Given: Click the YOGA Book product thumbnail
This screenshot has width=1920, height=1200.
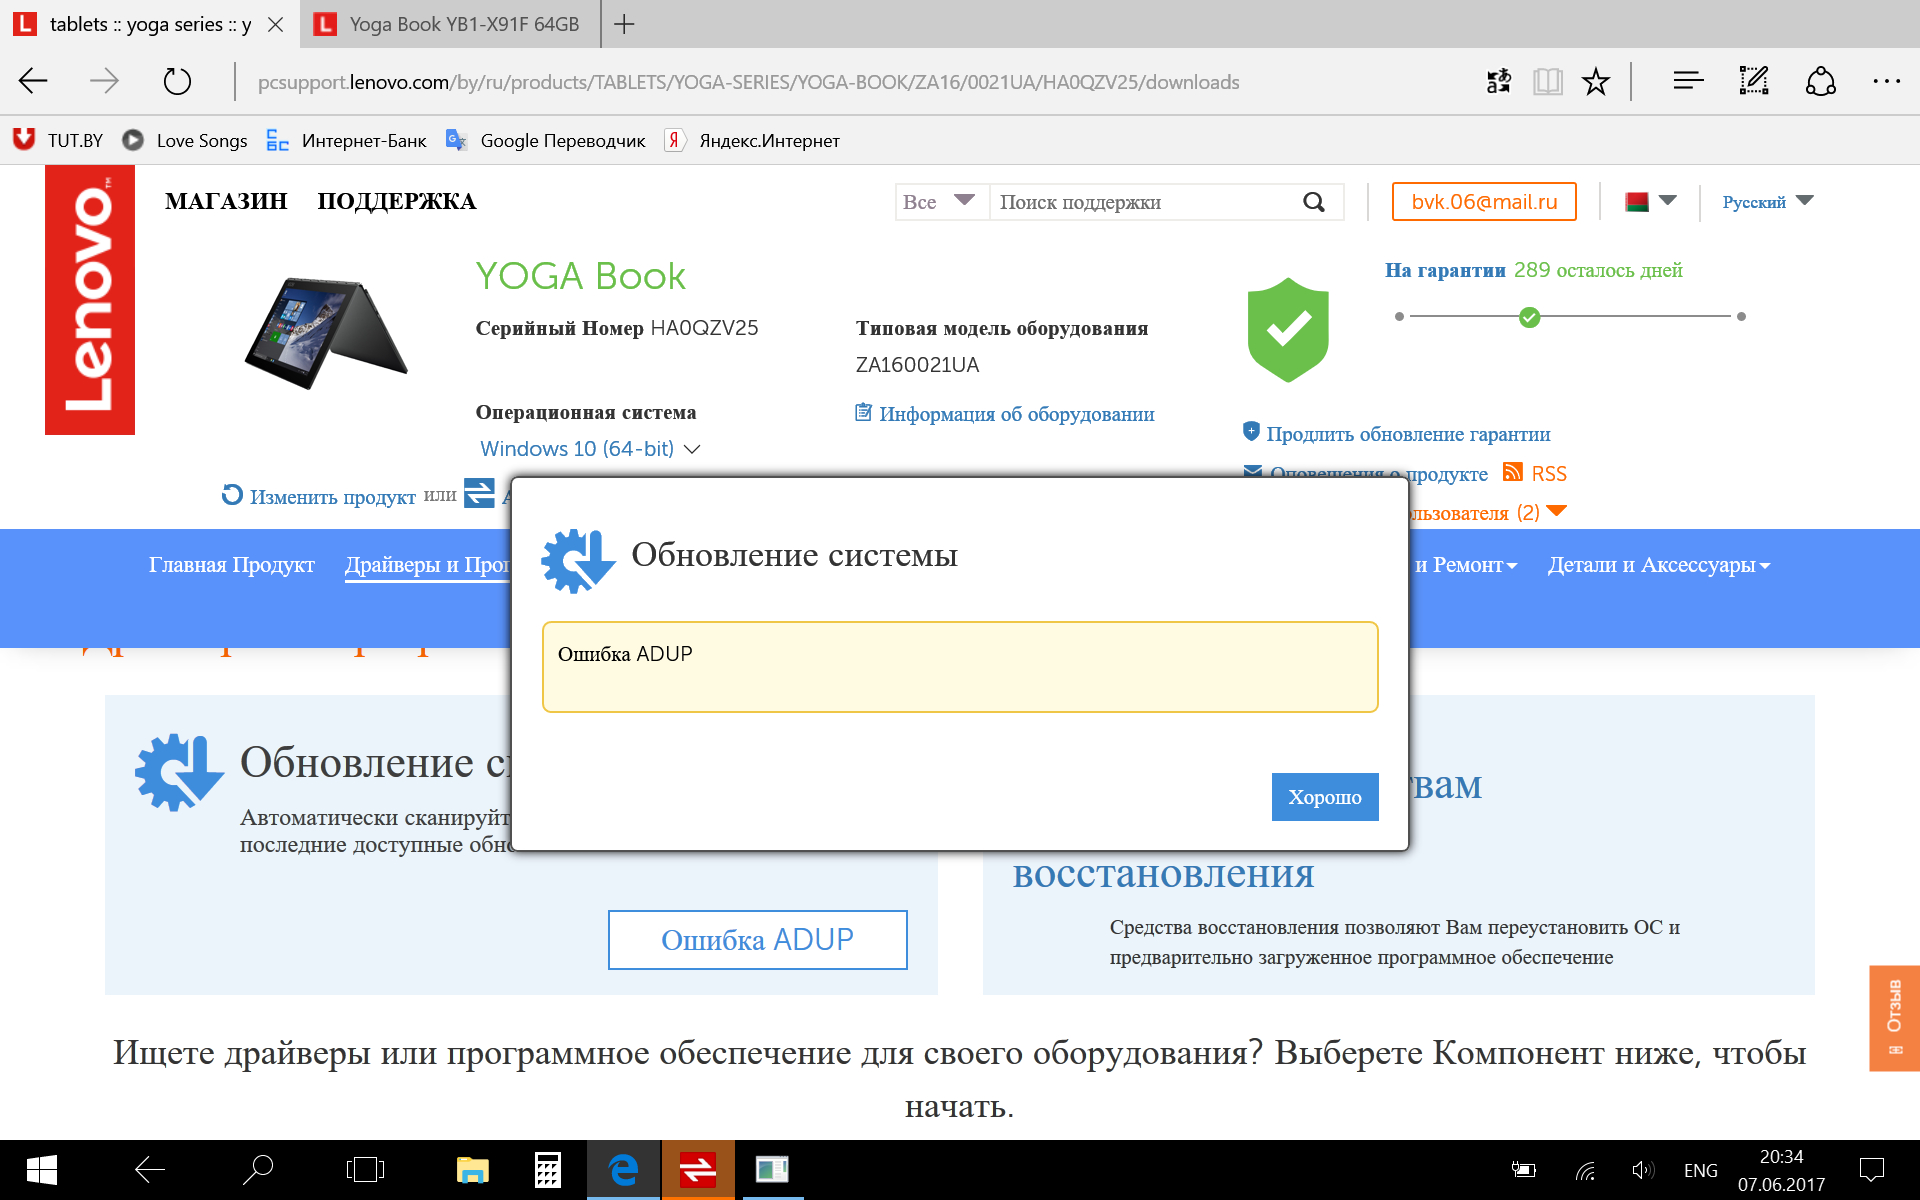Looking at the screenshot, I should pos(326,332).
